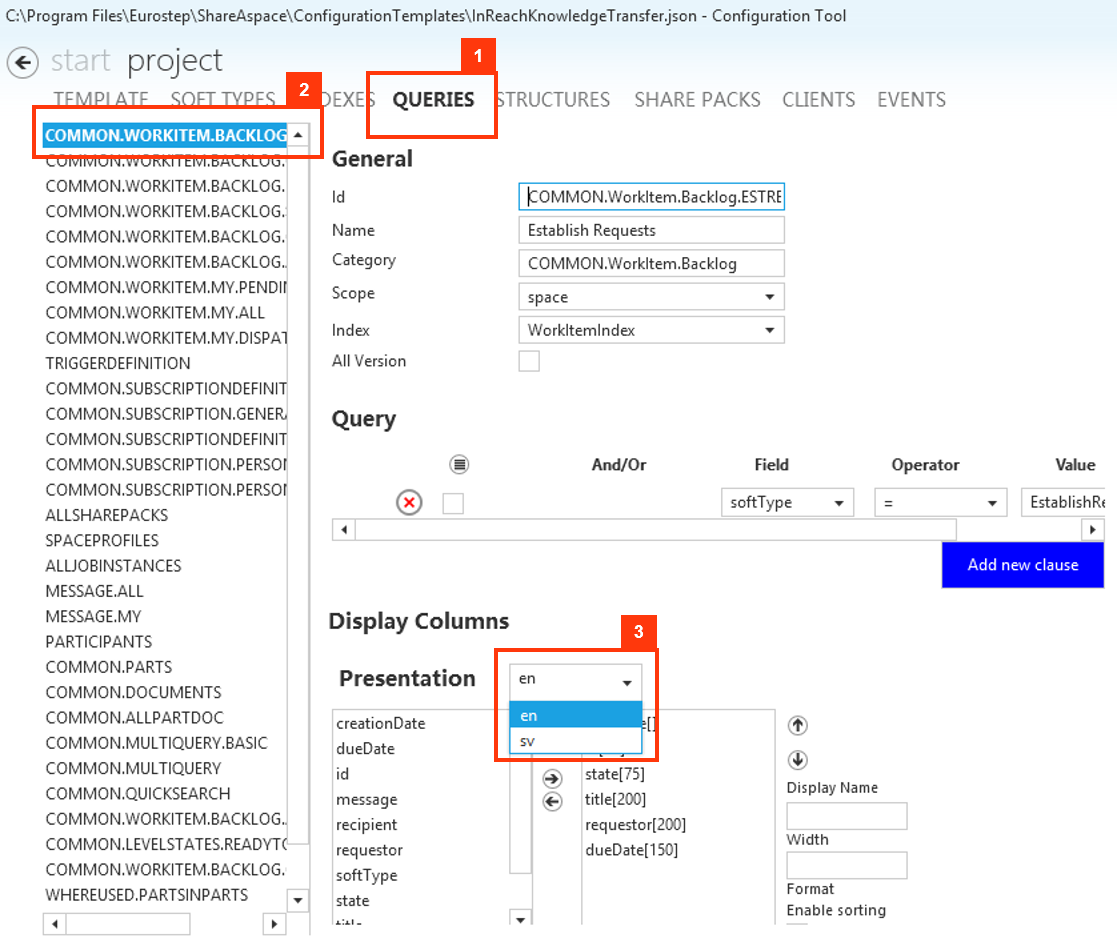
Task: Open the SHARE PACKS tab
Action: click(x=697, y=99)
